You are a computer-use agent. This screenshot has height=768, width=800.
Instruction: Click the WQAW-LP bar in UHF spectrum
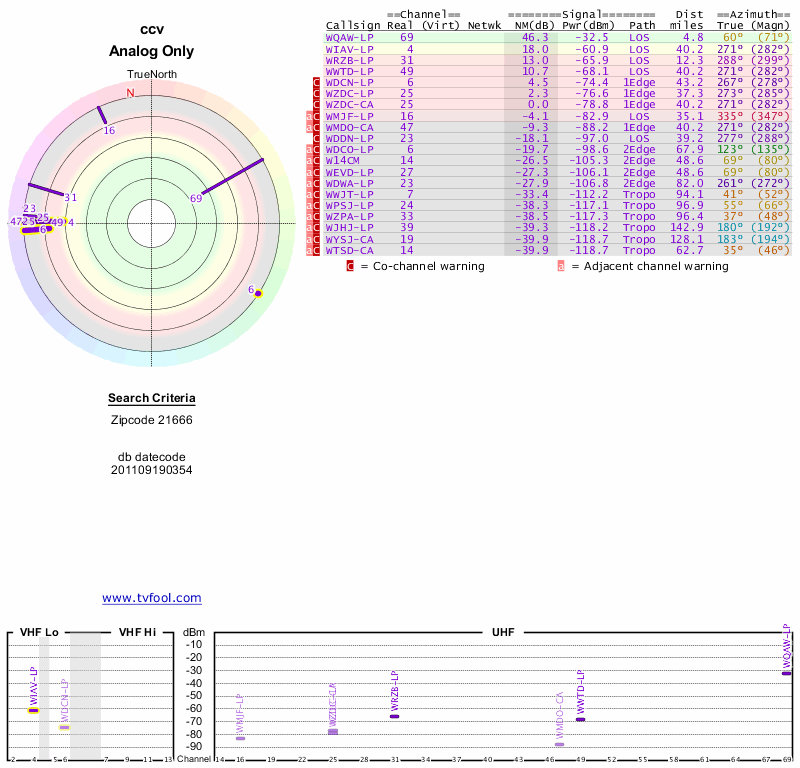786,673
